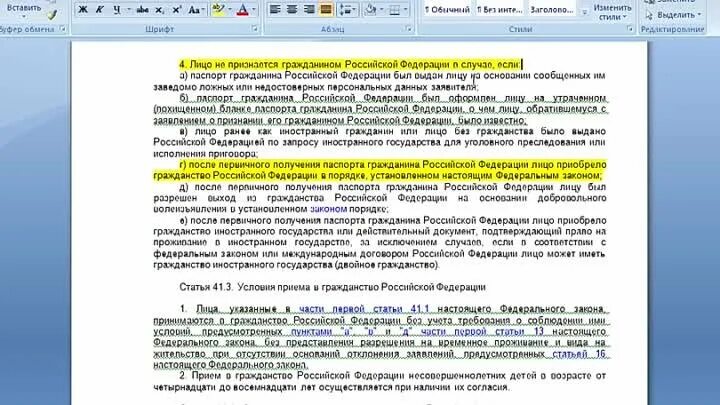Click paragraph starting 'е) после первичного получения'

[x=380, y=242]
